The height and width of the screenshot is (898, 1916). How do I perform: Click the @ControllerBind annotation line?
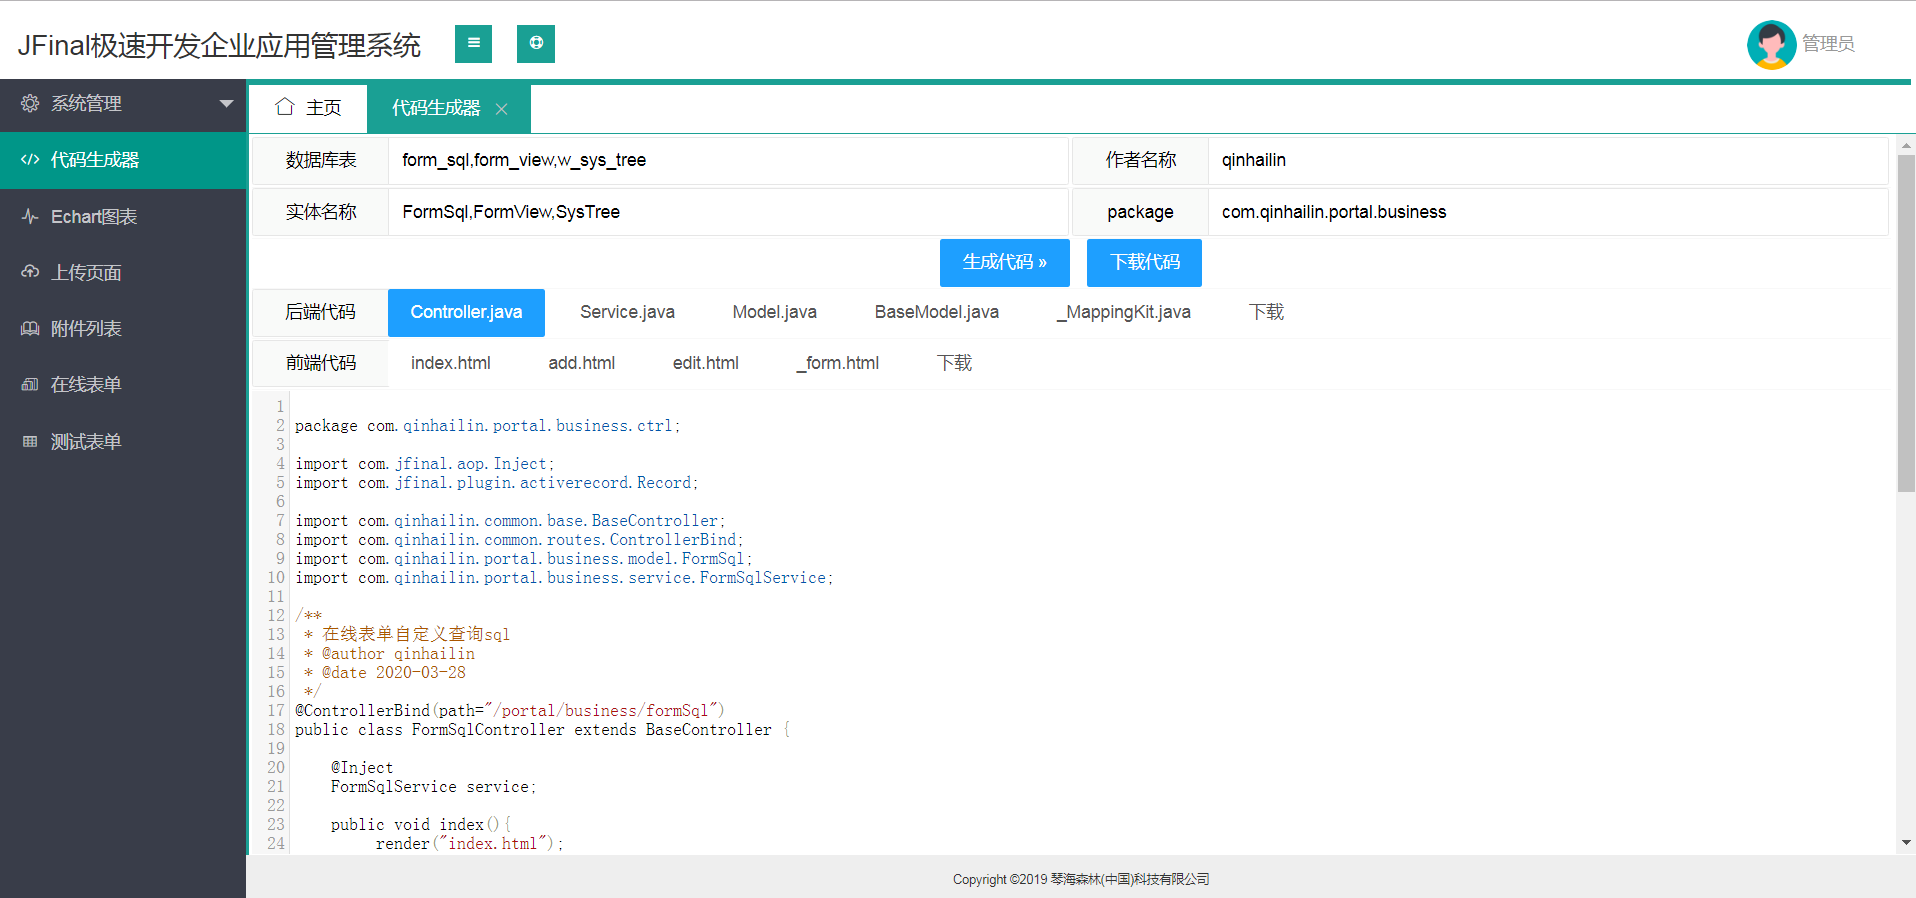[510, 711]
